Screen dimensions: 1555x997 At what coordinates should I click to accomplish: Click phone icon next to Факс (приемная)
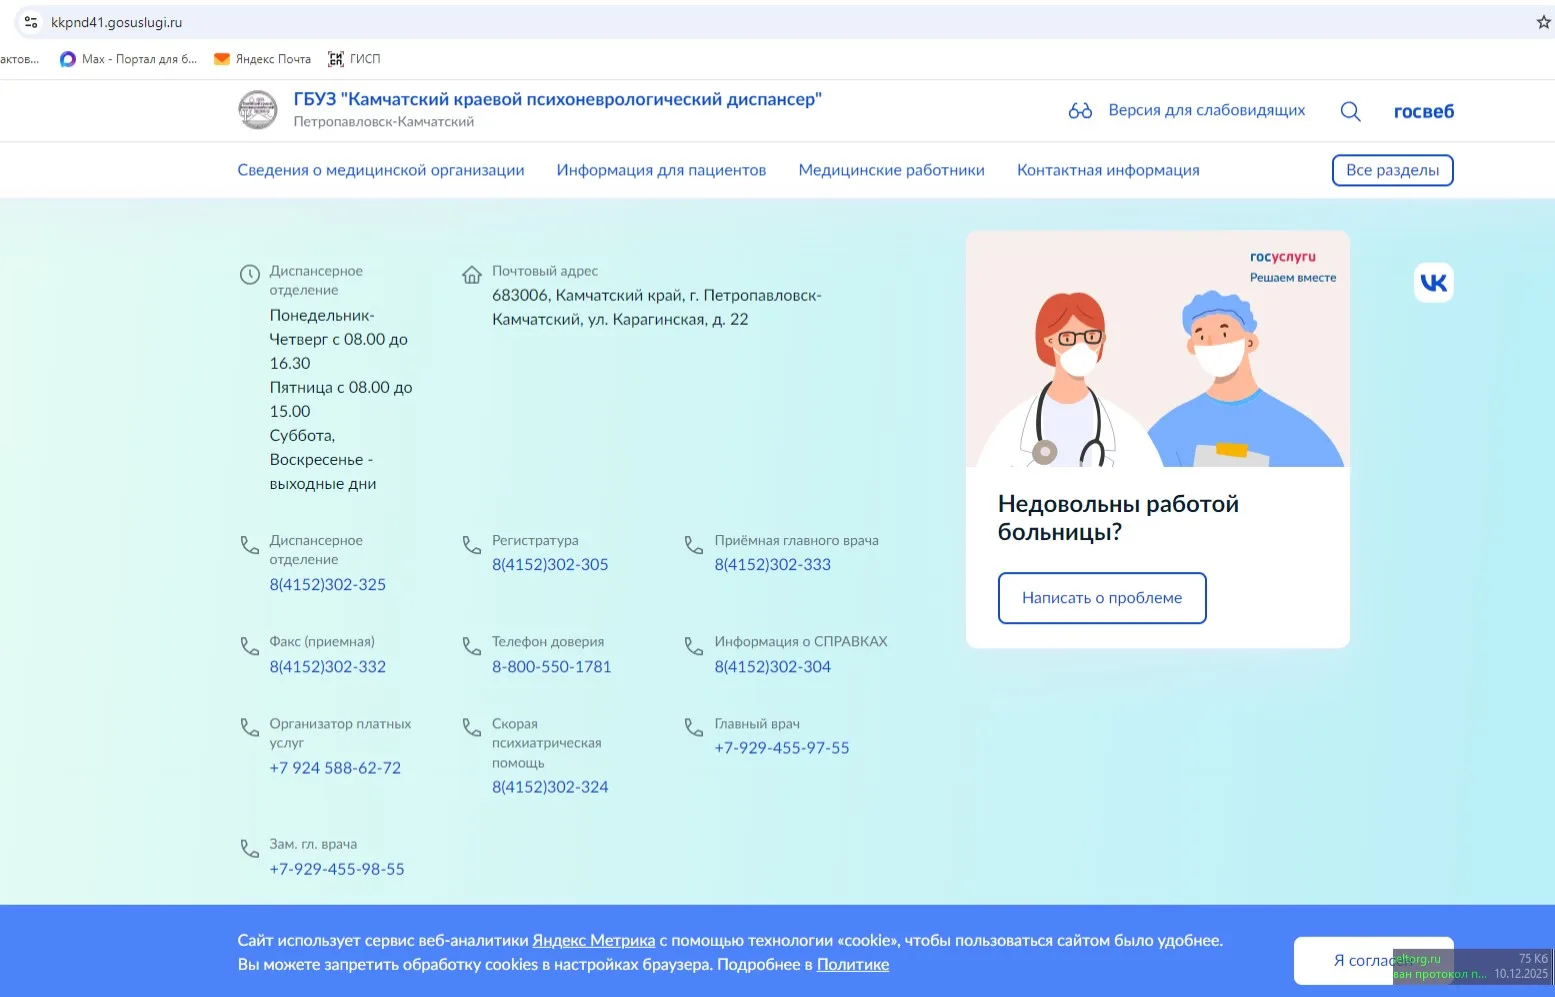pos(250,646)
